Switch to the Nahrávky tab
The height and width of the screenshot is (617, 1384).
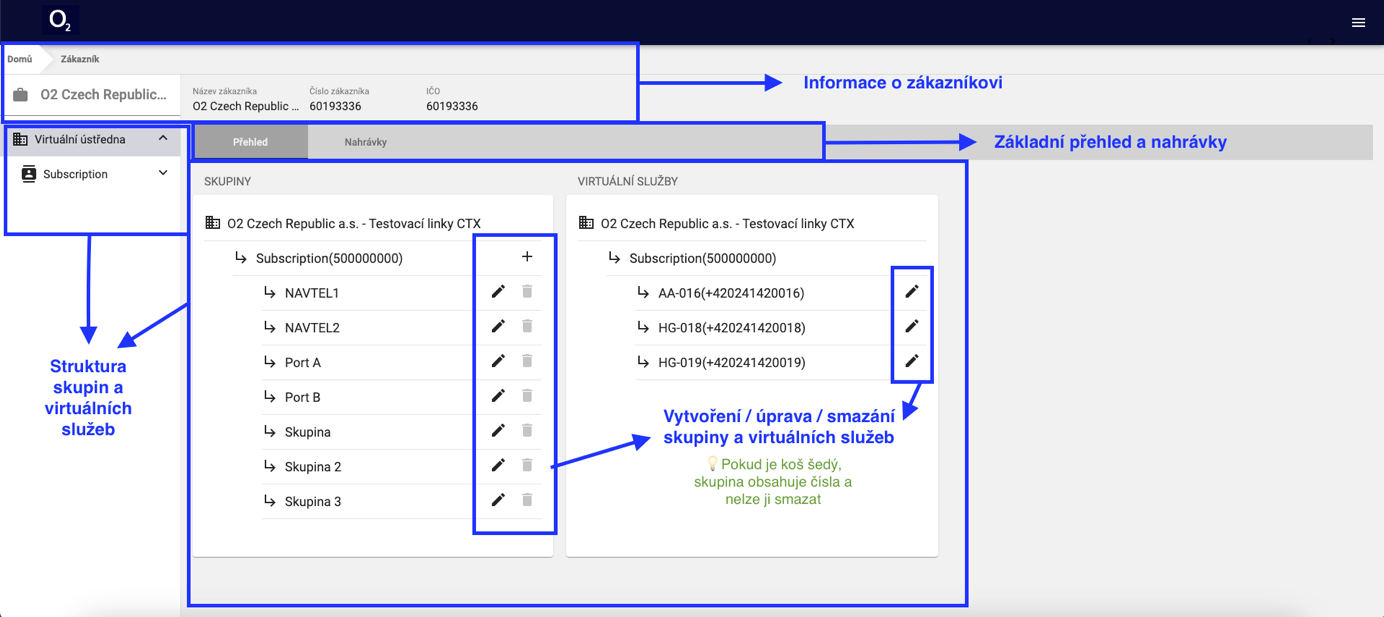coord(365,142)
